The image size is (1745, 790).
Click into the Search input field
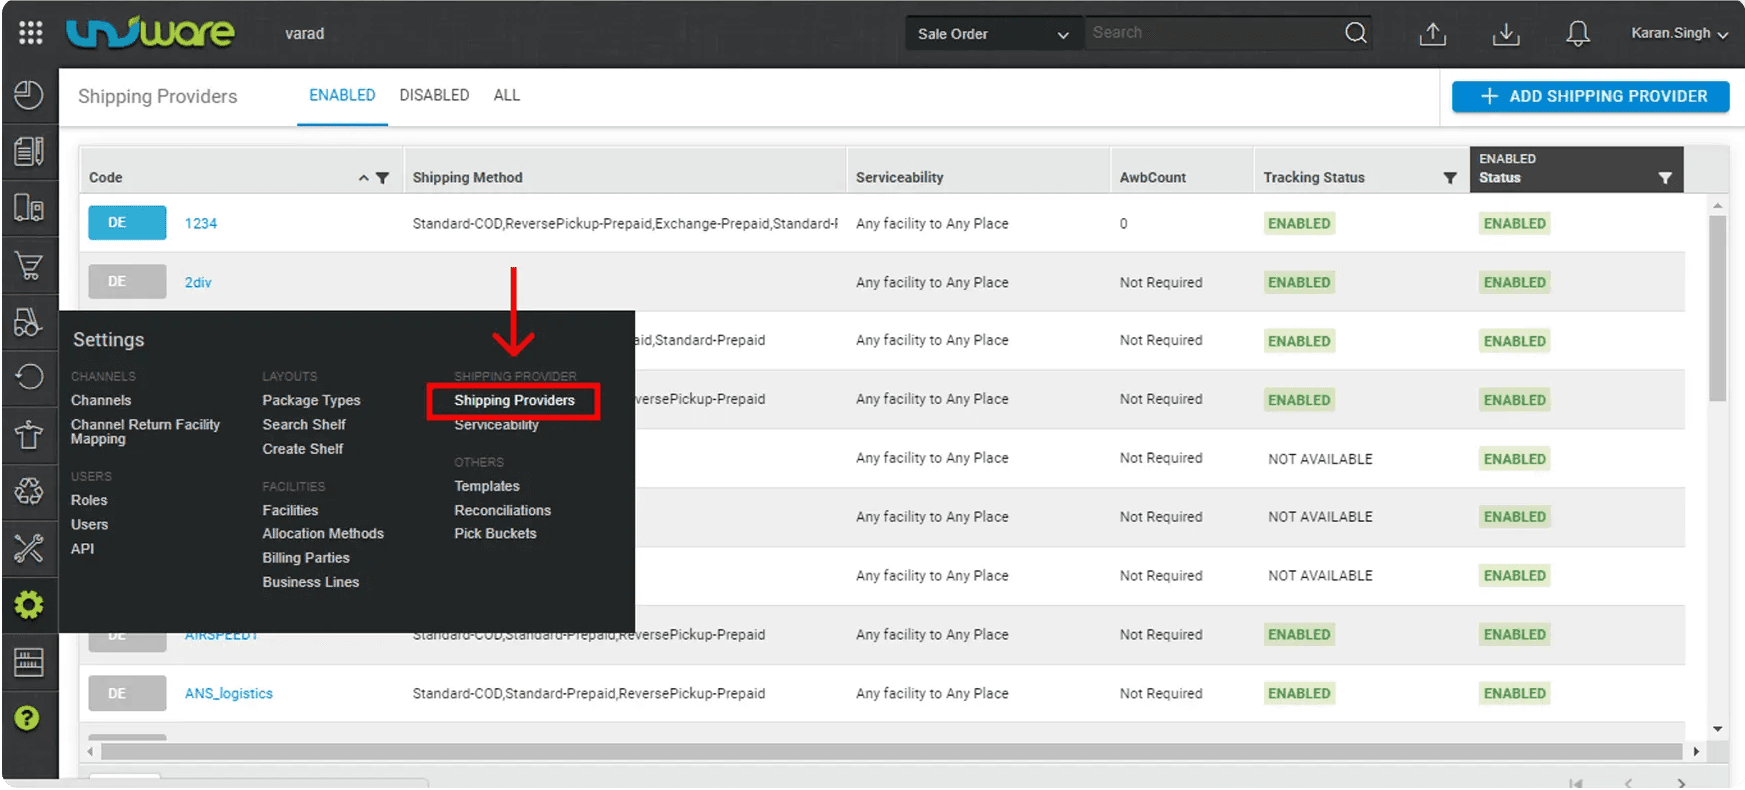click(x=1212, y=33)
